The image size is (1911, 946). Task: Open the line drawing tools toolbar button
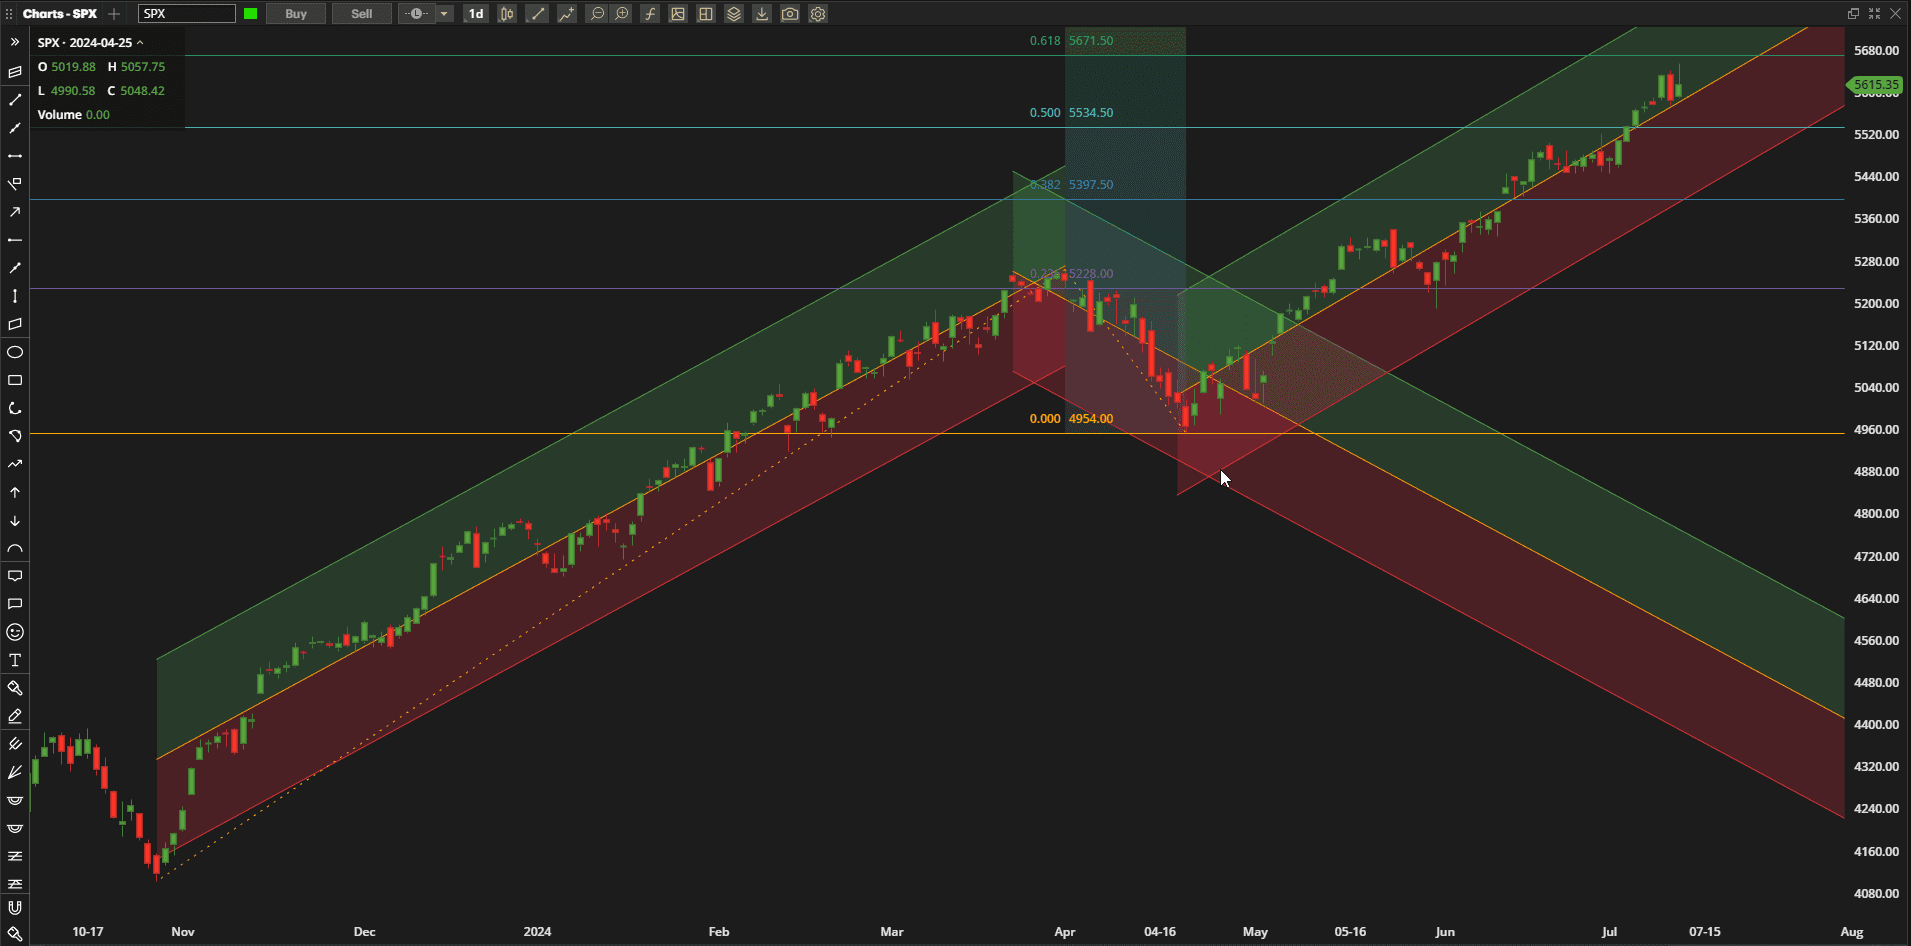click(x=537, y=14)
